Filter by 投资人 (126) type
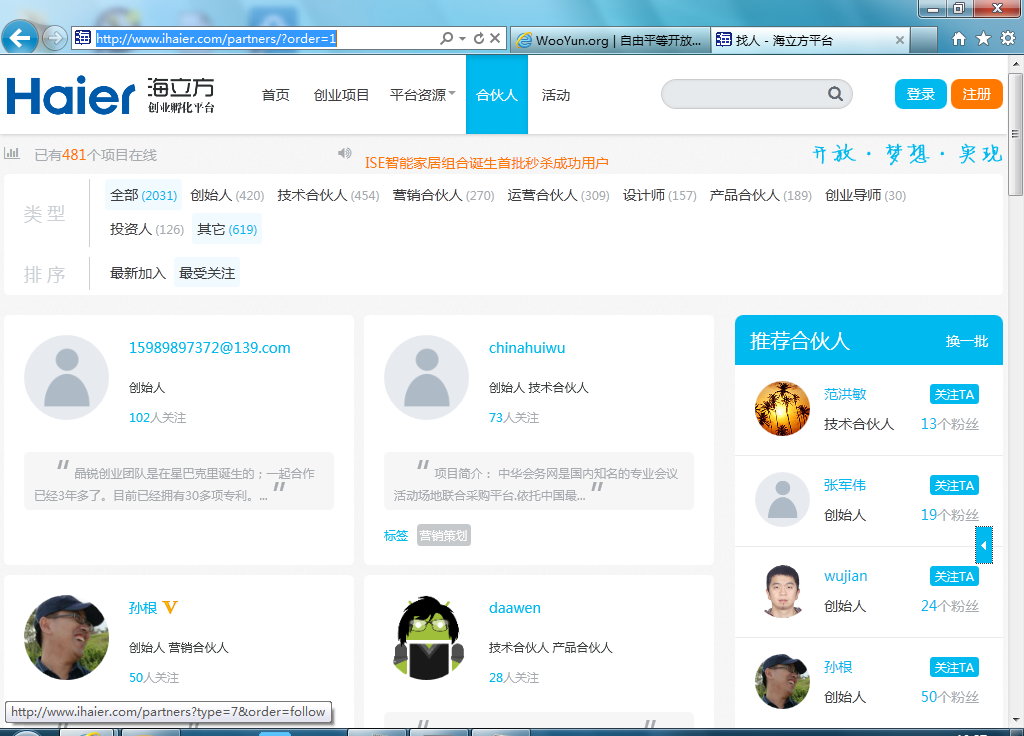This screenshot has height=736, width=1024. pyautogui.click(x=147, y=229)
